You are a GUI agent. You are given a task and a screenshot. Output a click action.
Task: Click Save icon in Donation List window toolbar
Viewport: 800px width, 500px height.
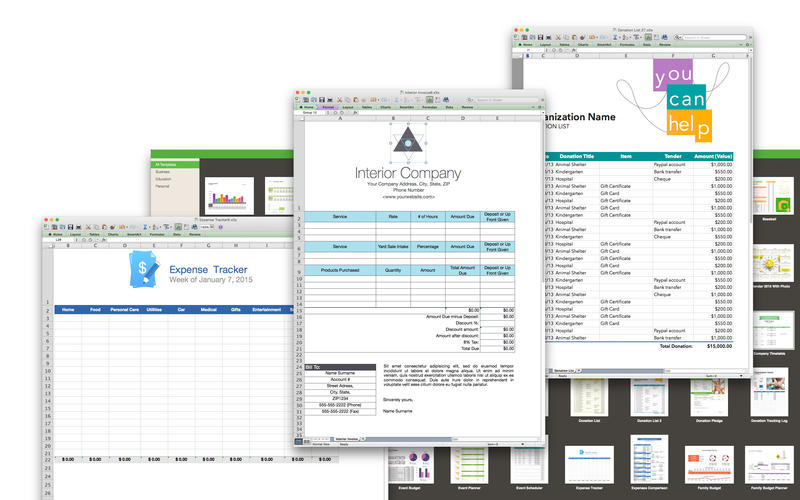(540, 37)
